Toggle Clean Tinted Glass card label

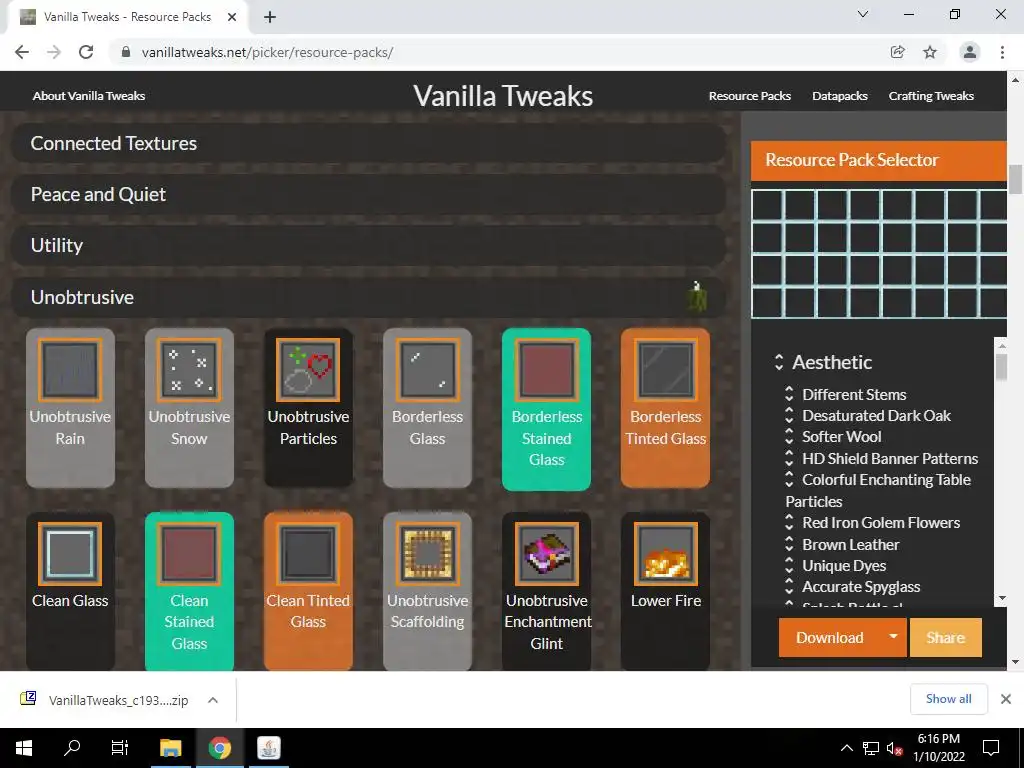coord(308,611)
